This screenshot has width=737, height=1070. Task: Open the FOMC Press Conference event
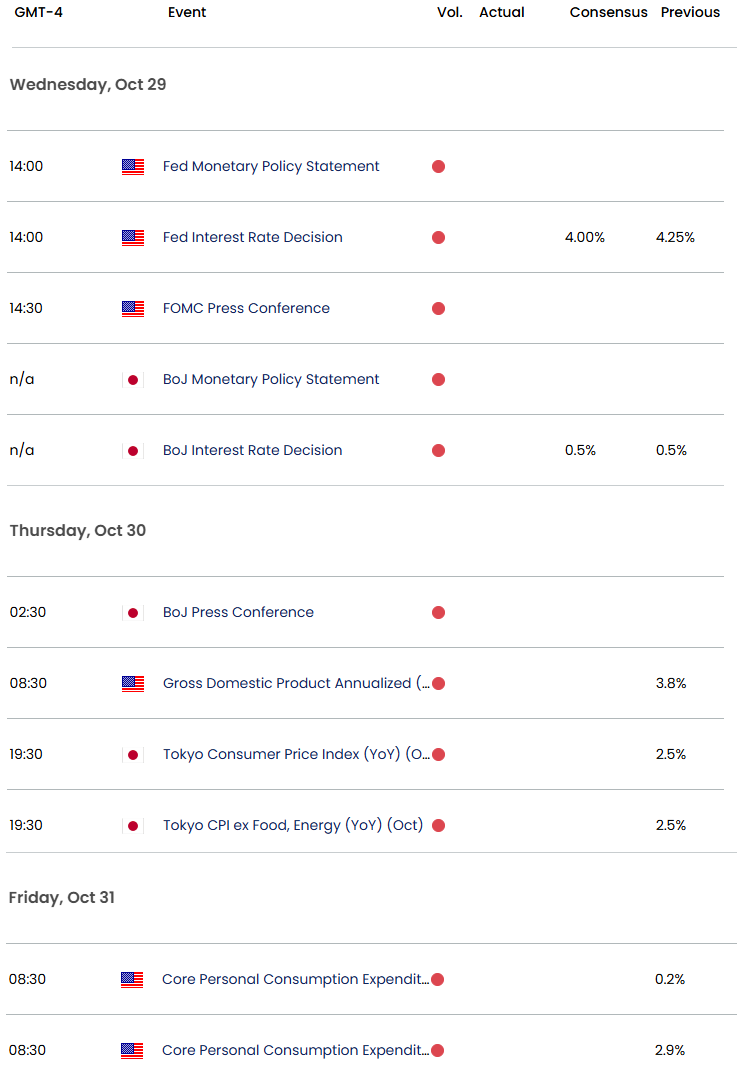tap(246, 309)
